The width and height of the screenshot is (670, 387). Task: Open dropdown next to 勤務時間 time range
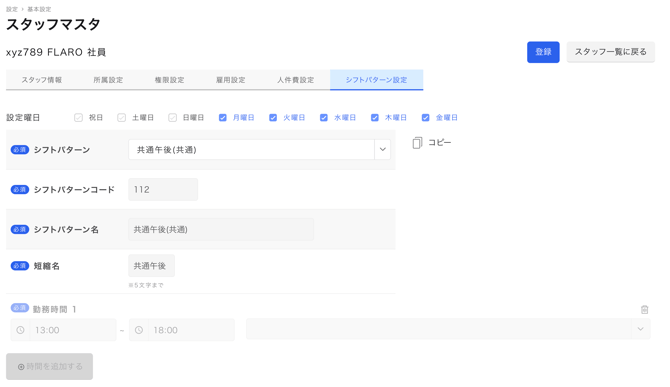click(448, 329)
